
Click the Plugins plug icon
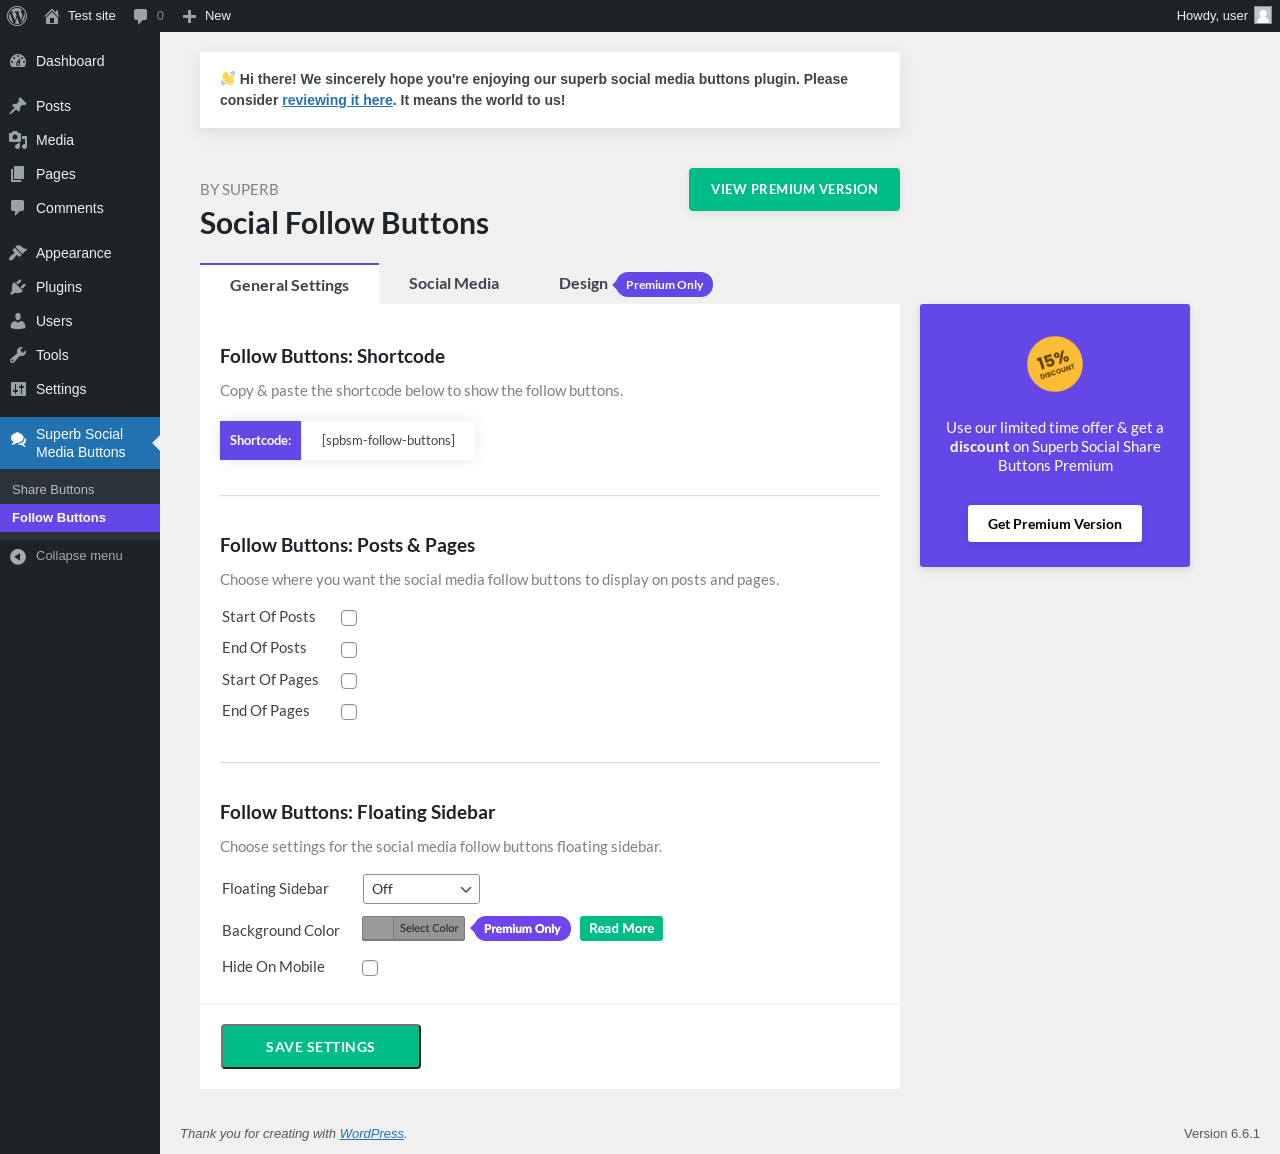tap(18, 287)
